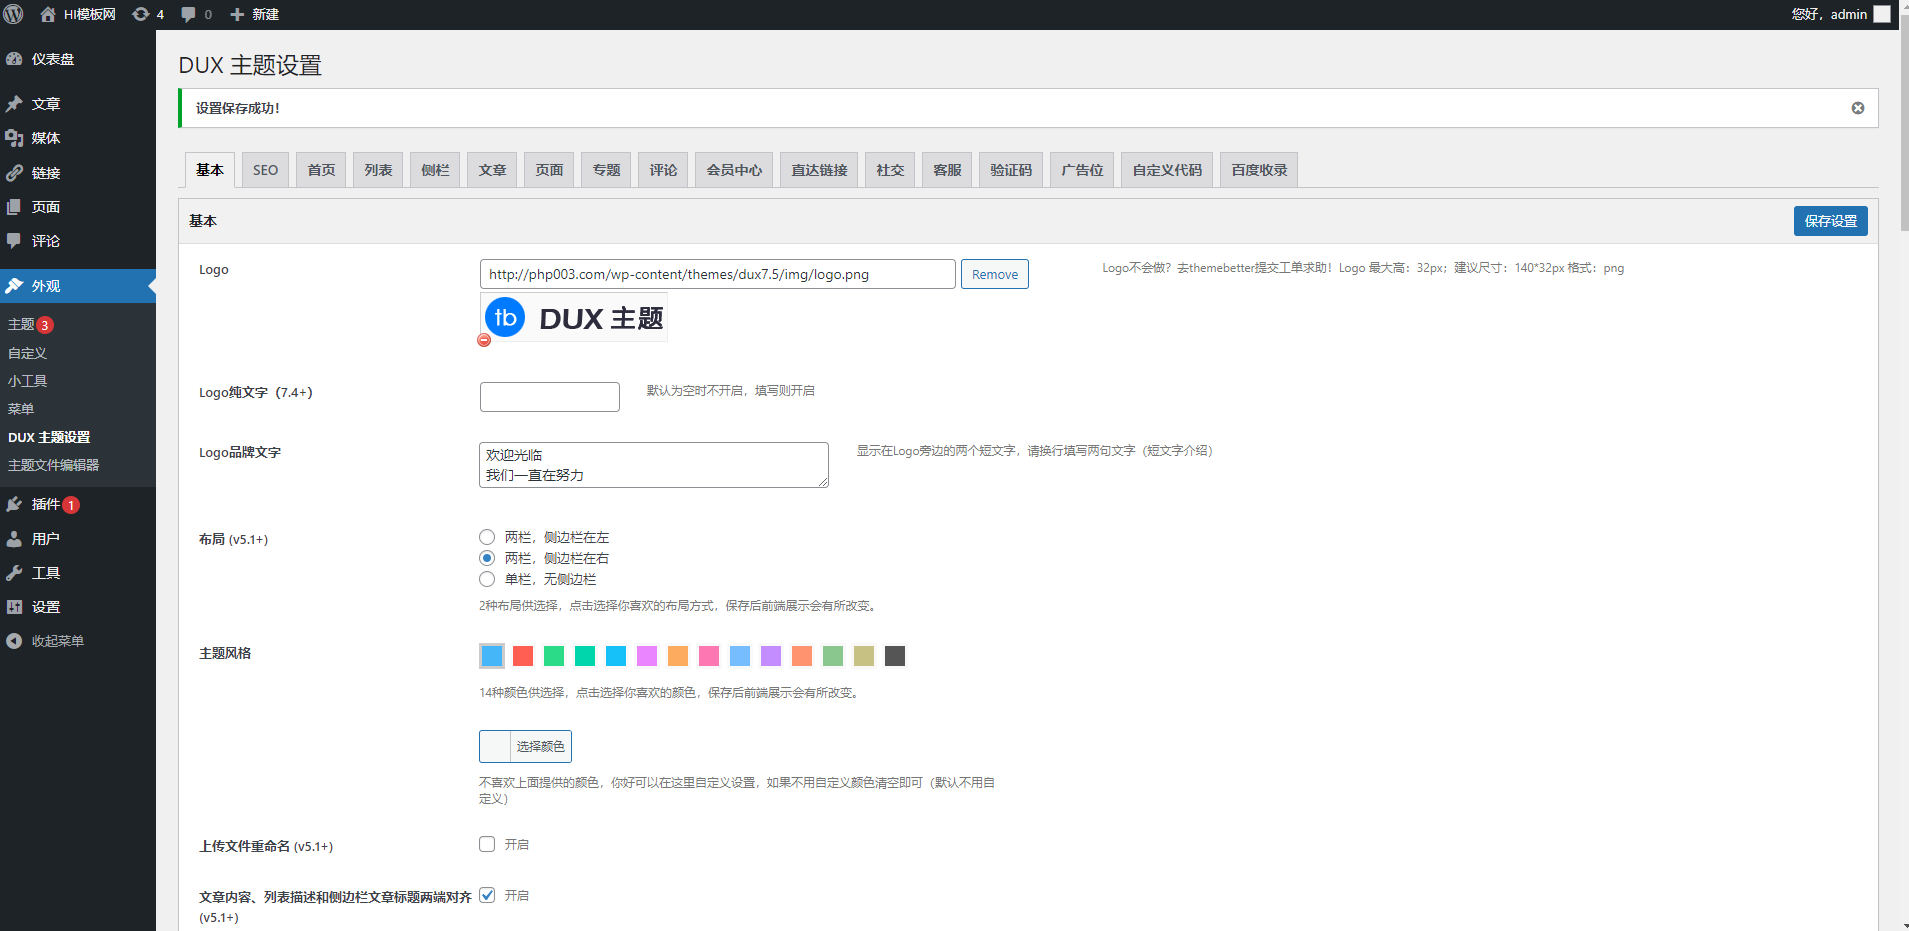Open DUX 主题设置 submenu link

49,437
